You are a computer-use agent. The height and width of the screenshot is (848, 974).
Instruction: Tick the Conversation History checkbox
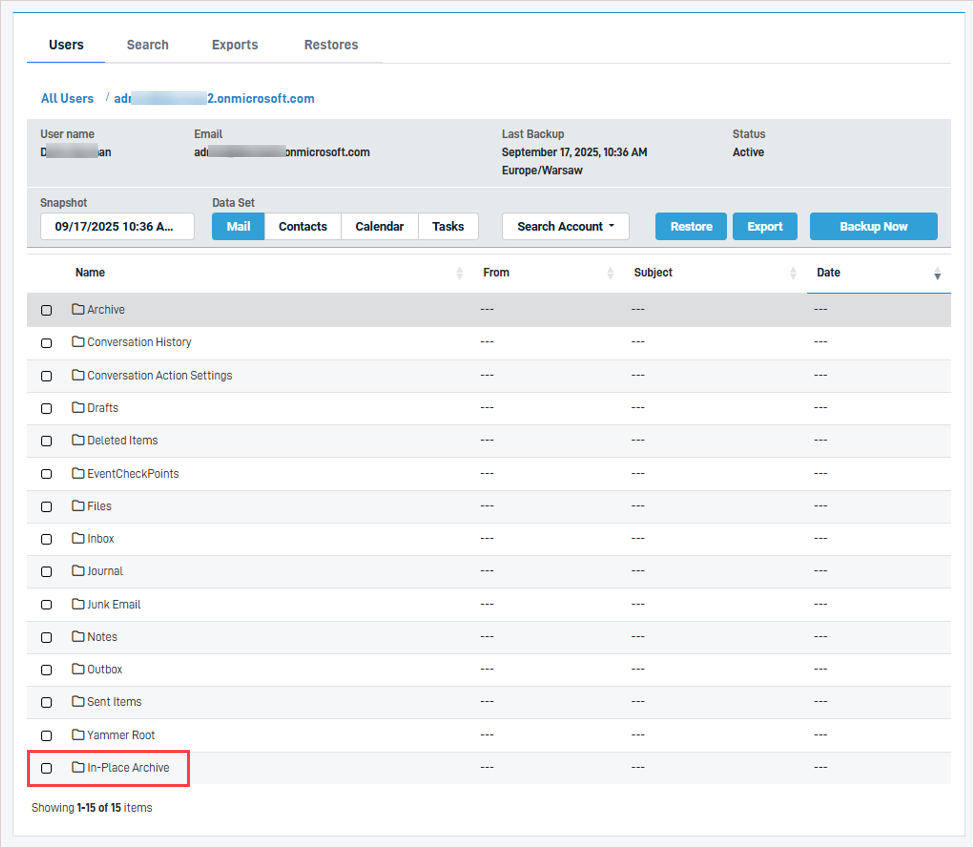tap(46, 343)
